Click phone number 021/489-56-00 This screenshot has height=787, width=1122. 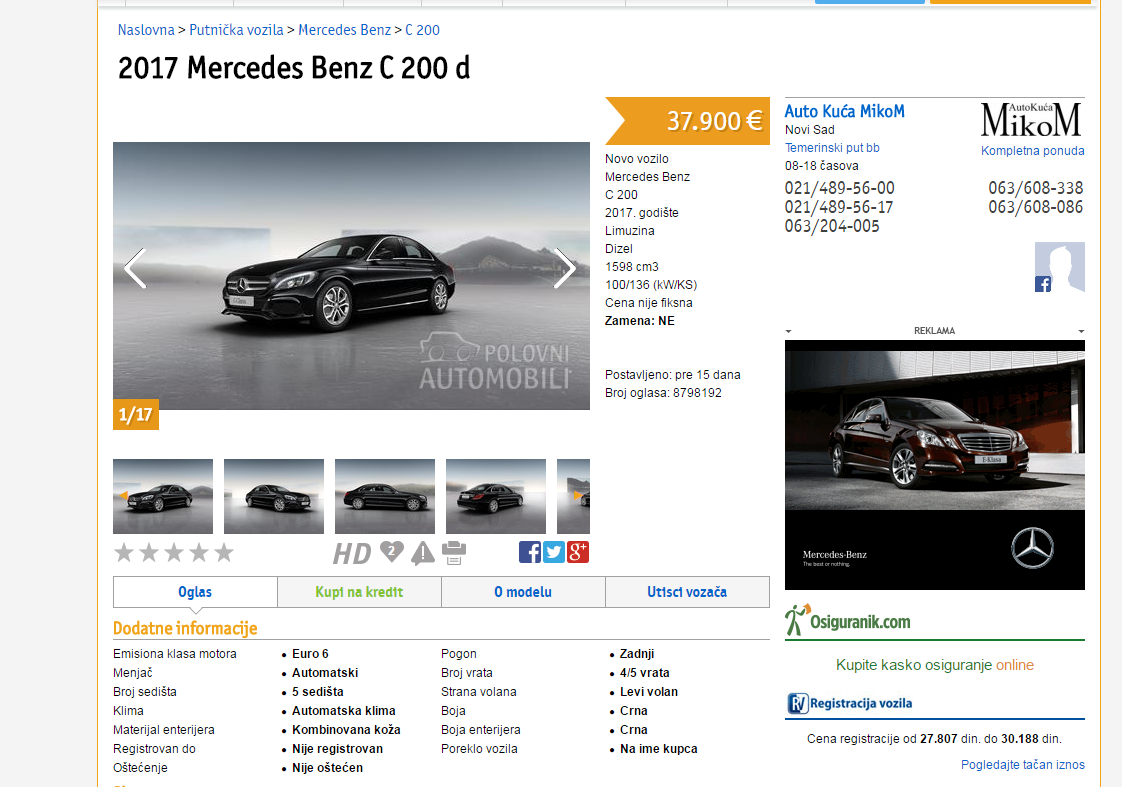839,188
